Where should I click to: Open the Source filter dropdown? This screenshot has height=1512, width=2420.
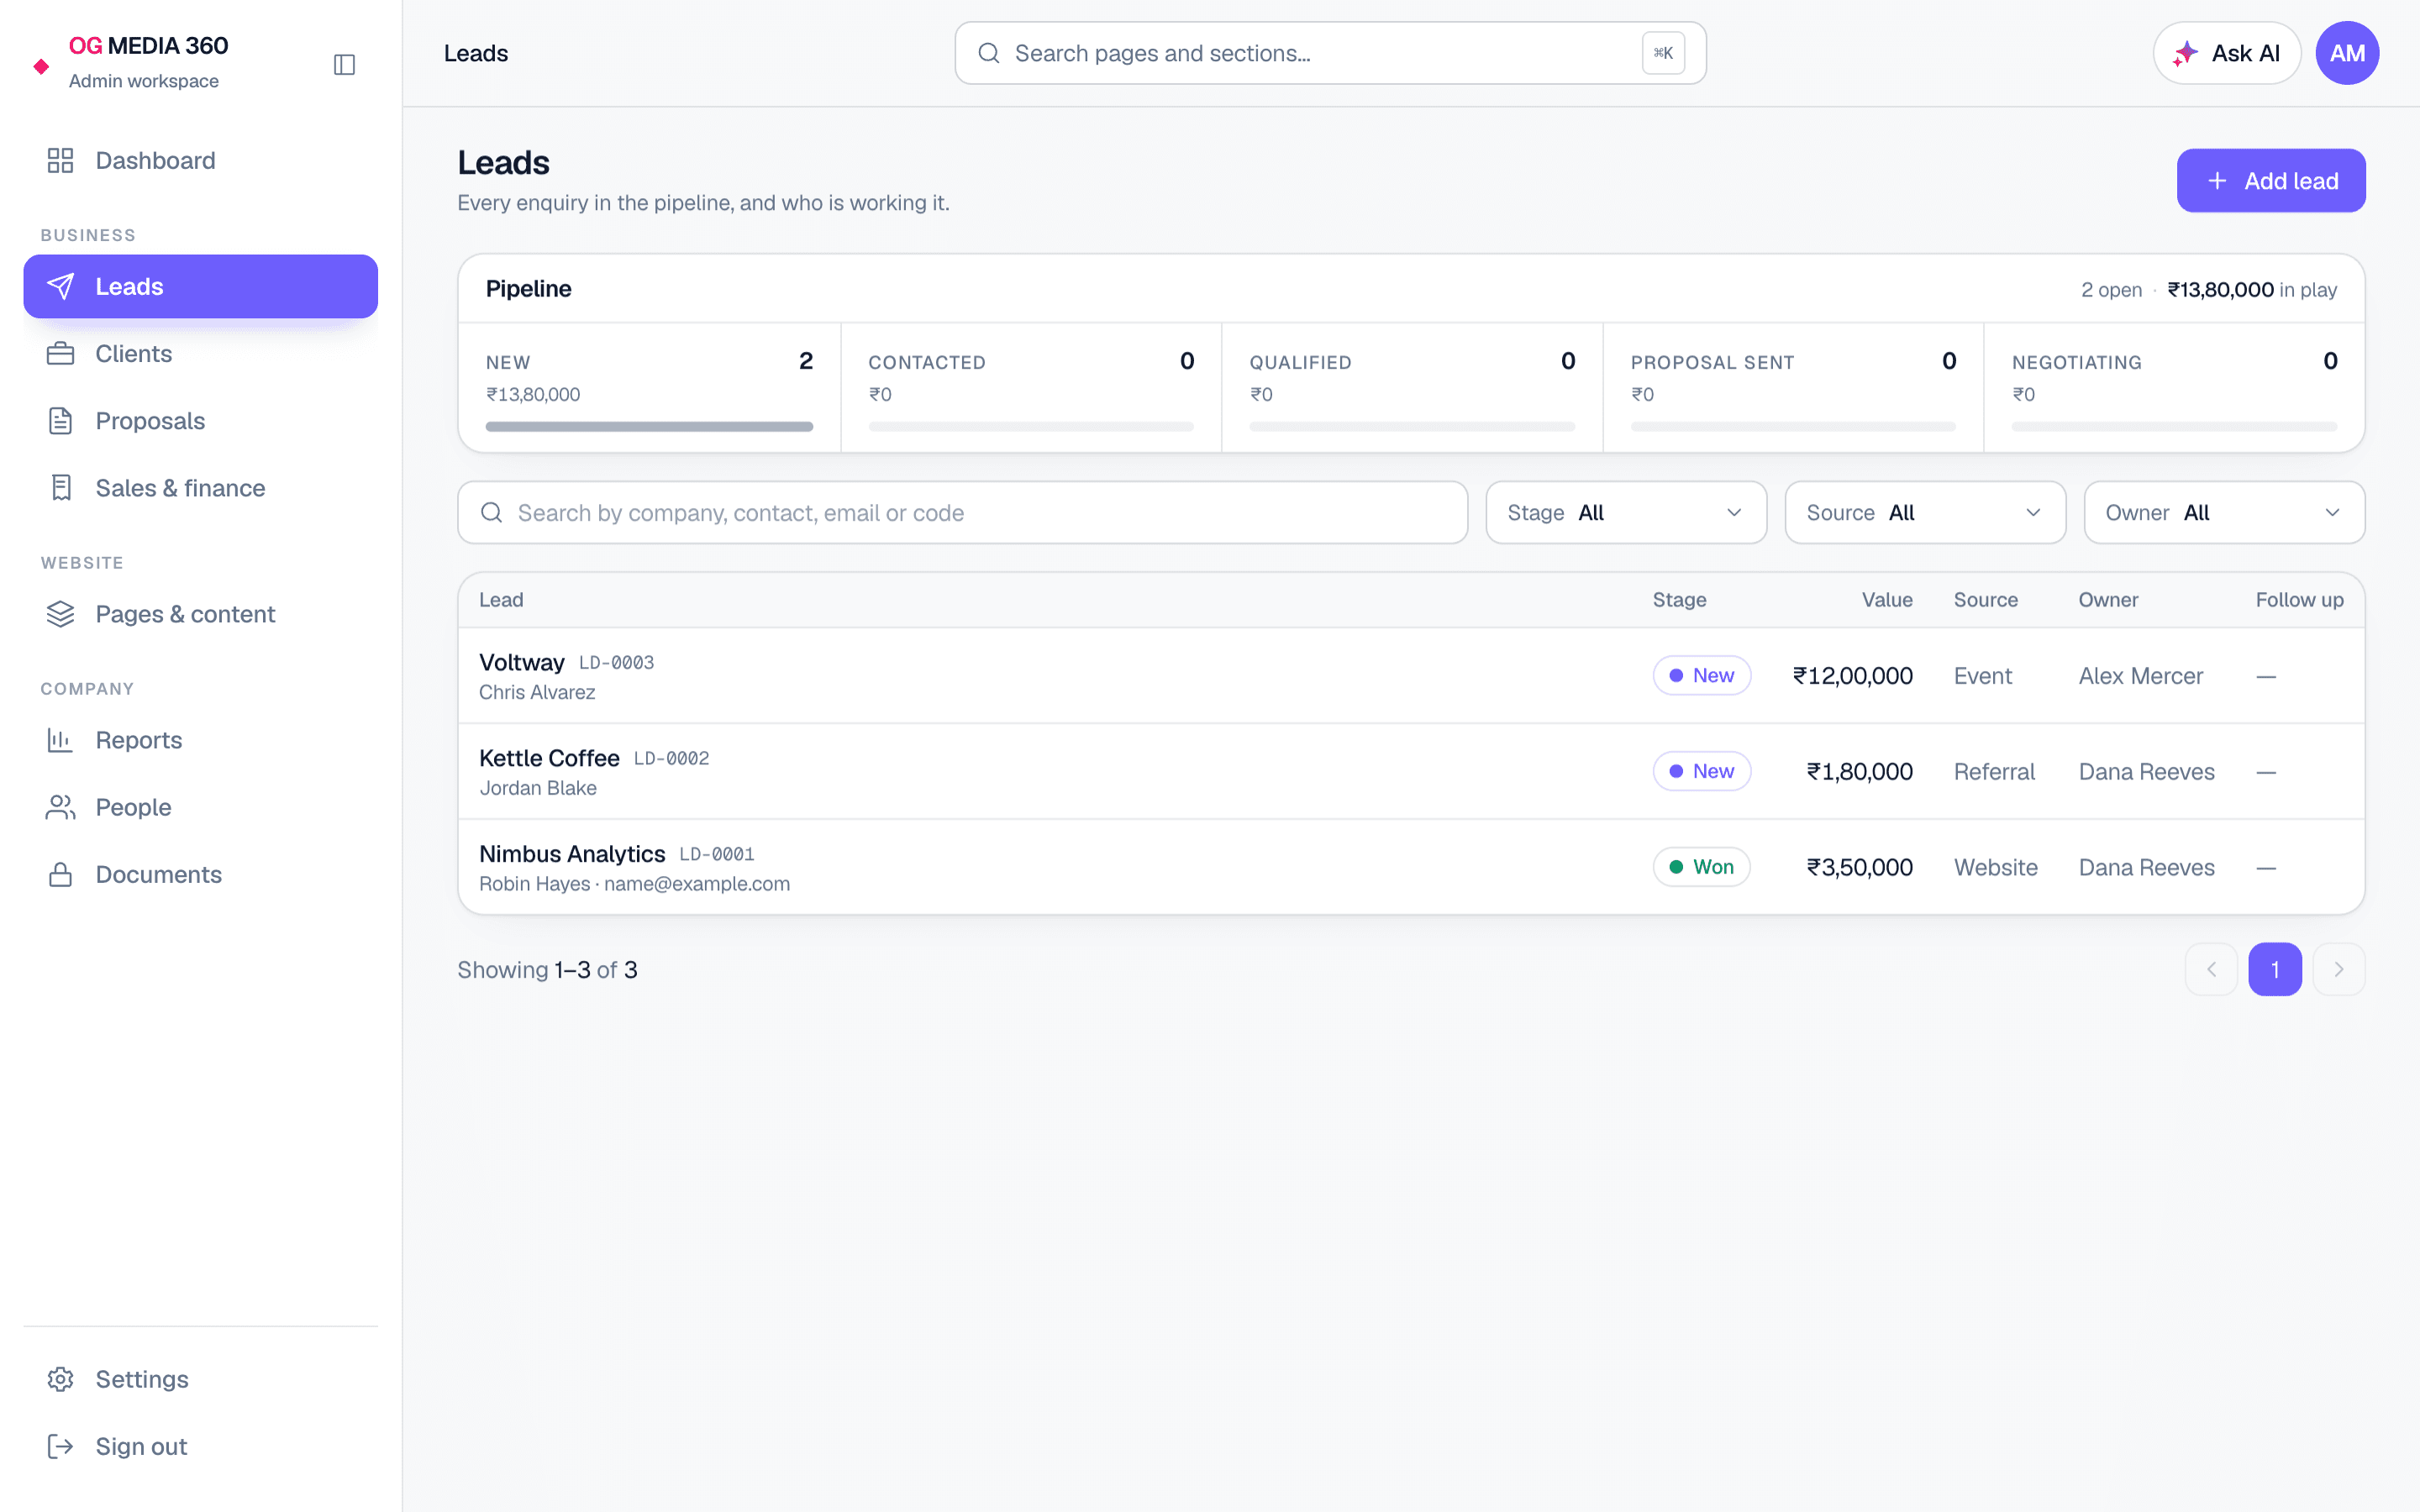tap(1925, 513)
